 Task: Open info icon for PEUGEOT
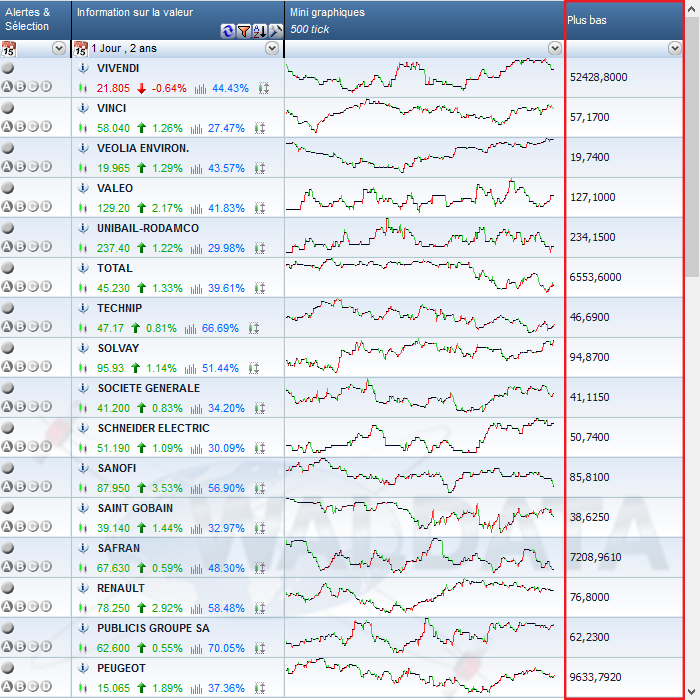83,668
